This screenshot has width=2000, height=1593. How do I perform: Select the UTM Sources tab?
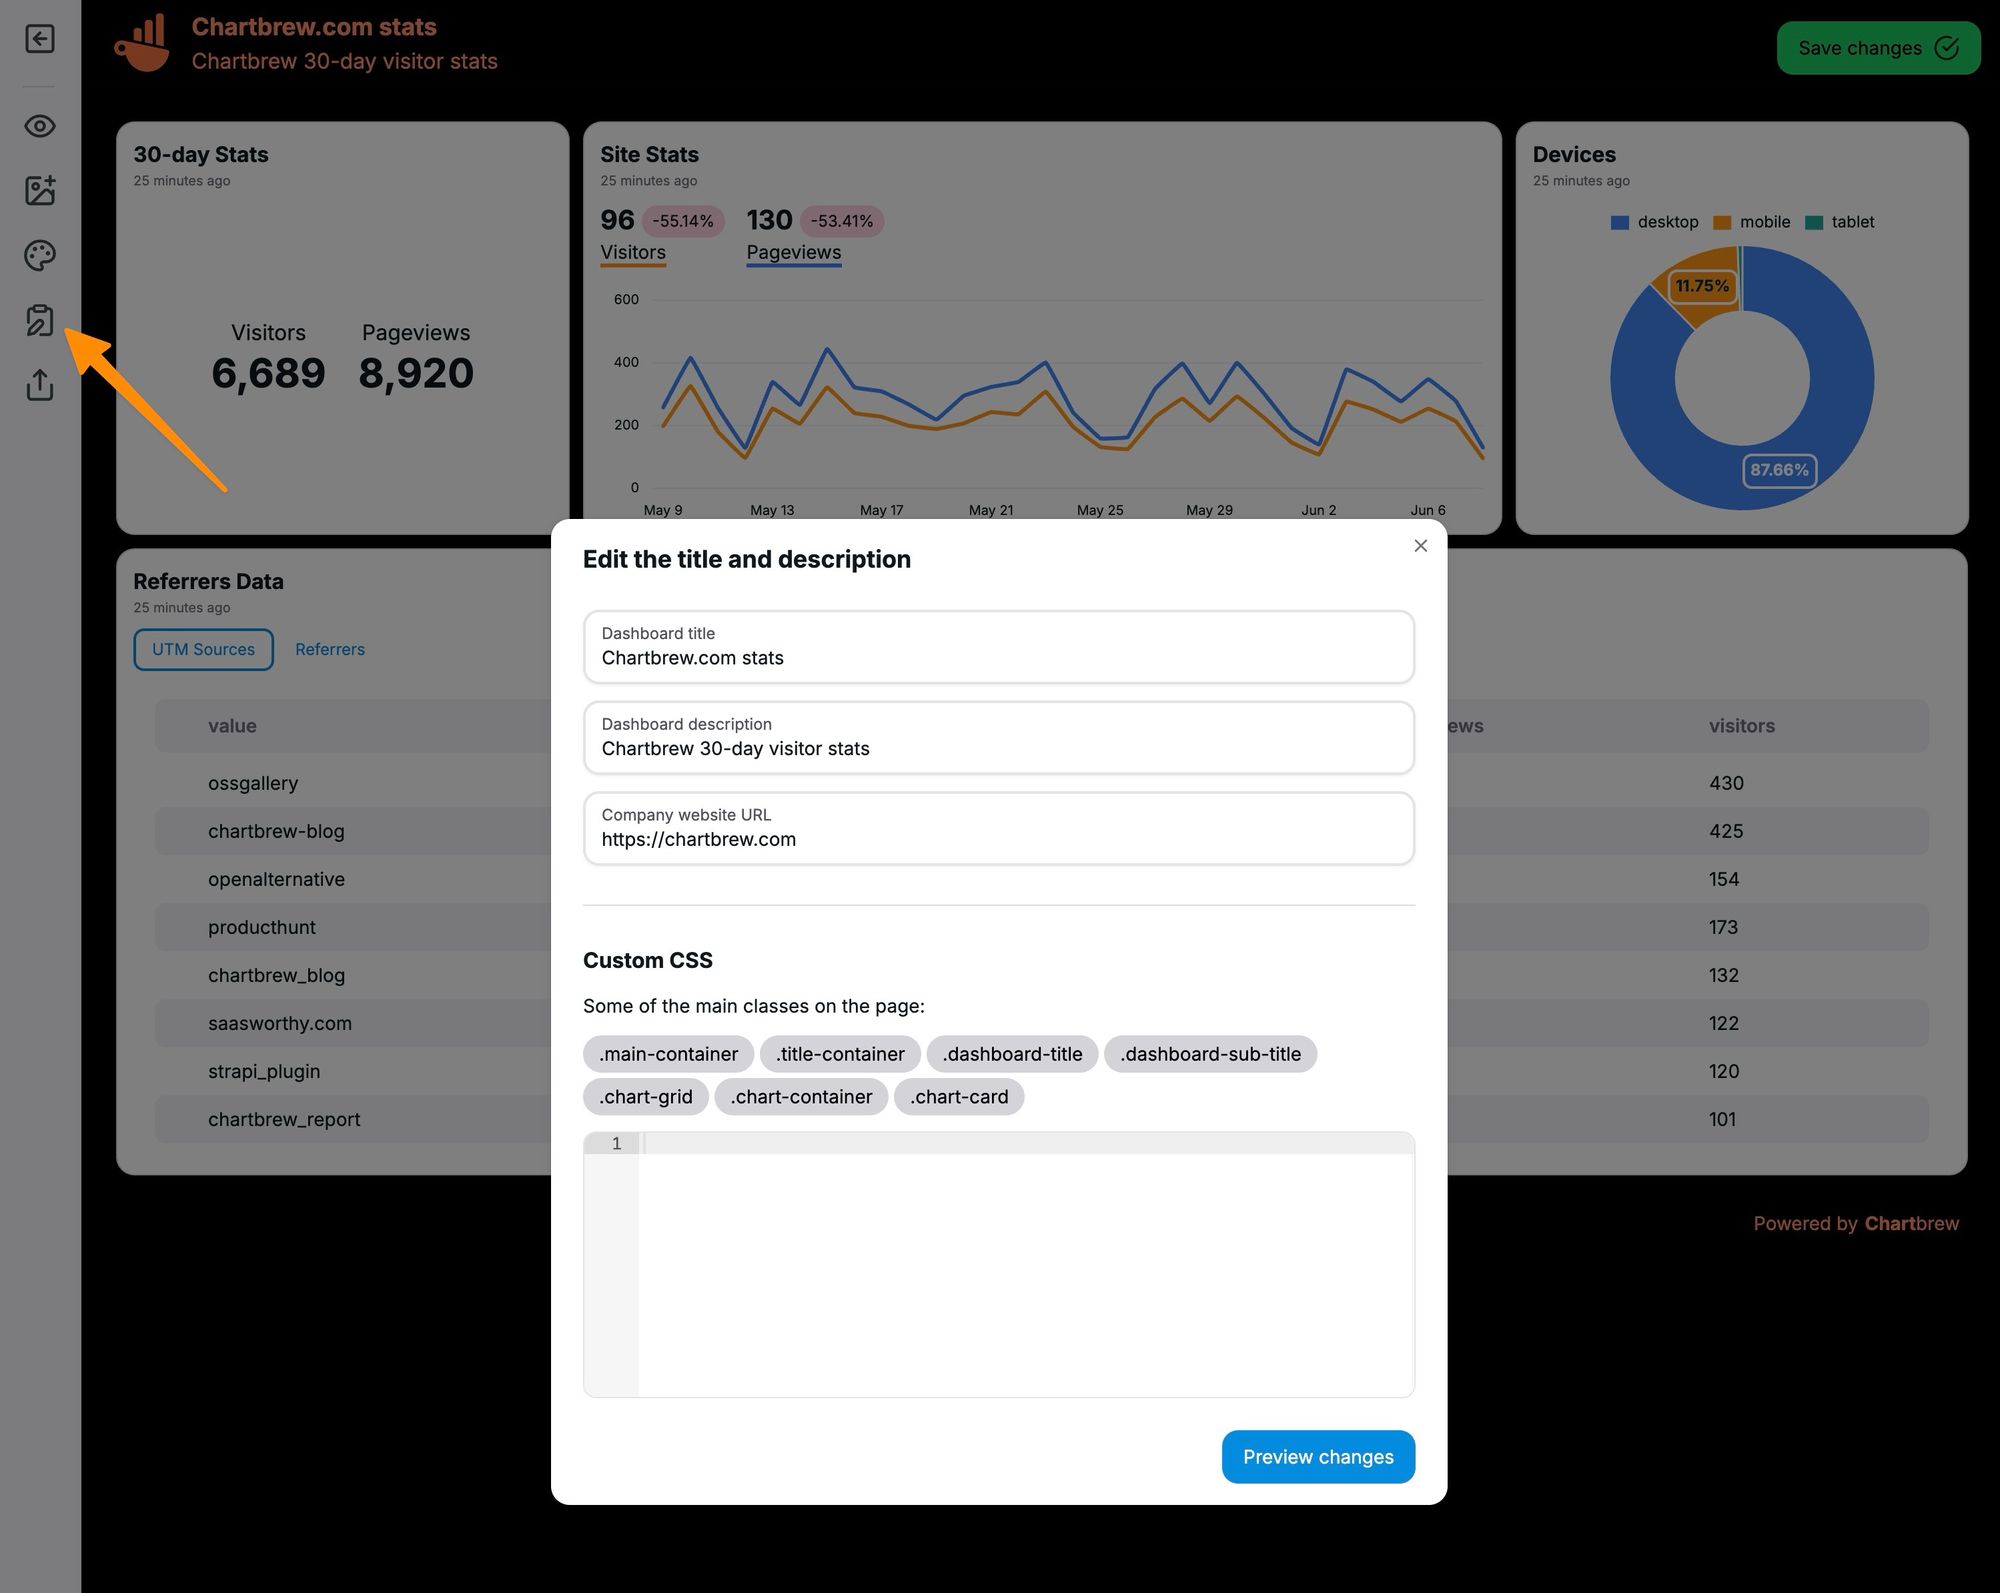coord(203,649)
